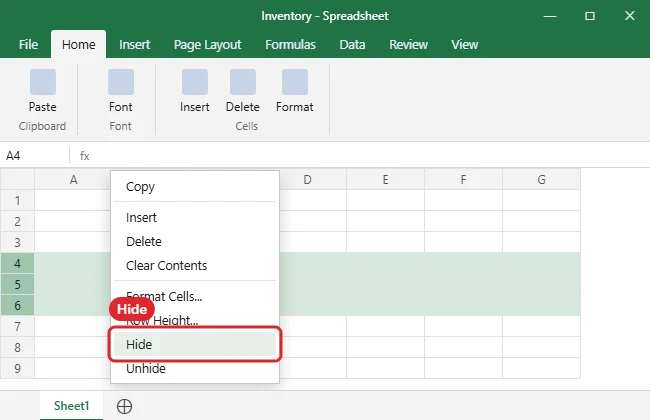Select column E header
Screen dimensions: 650x420
[386, 180]
